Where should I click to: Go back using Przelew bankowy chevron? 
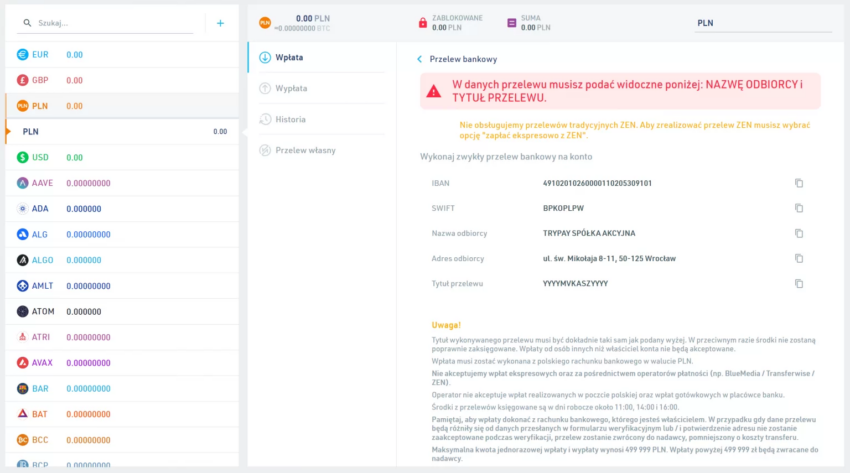pyautogui.click(x=419, y=59)
